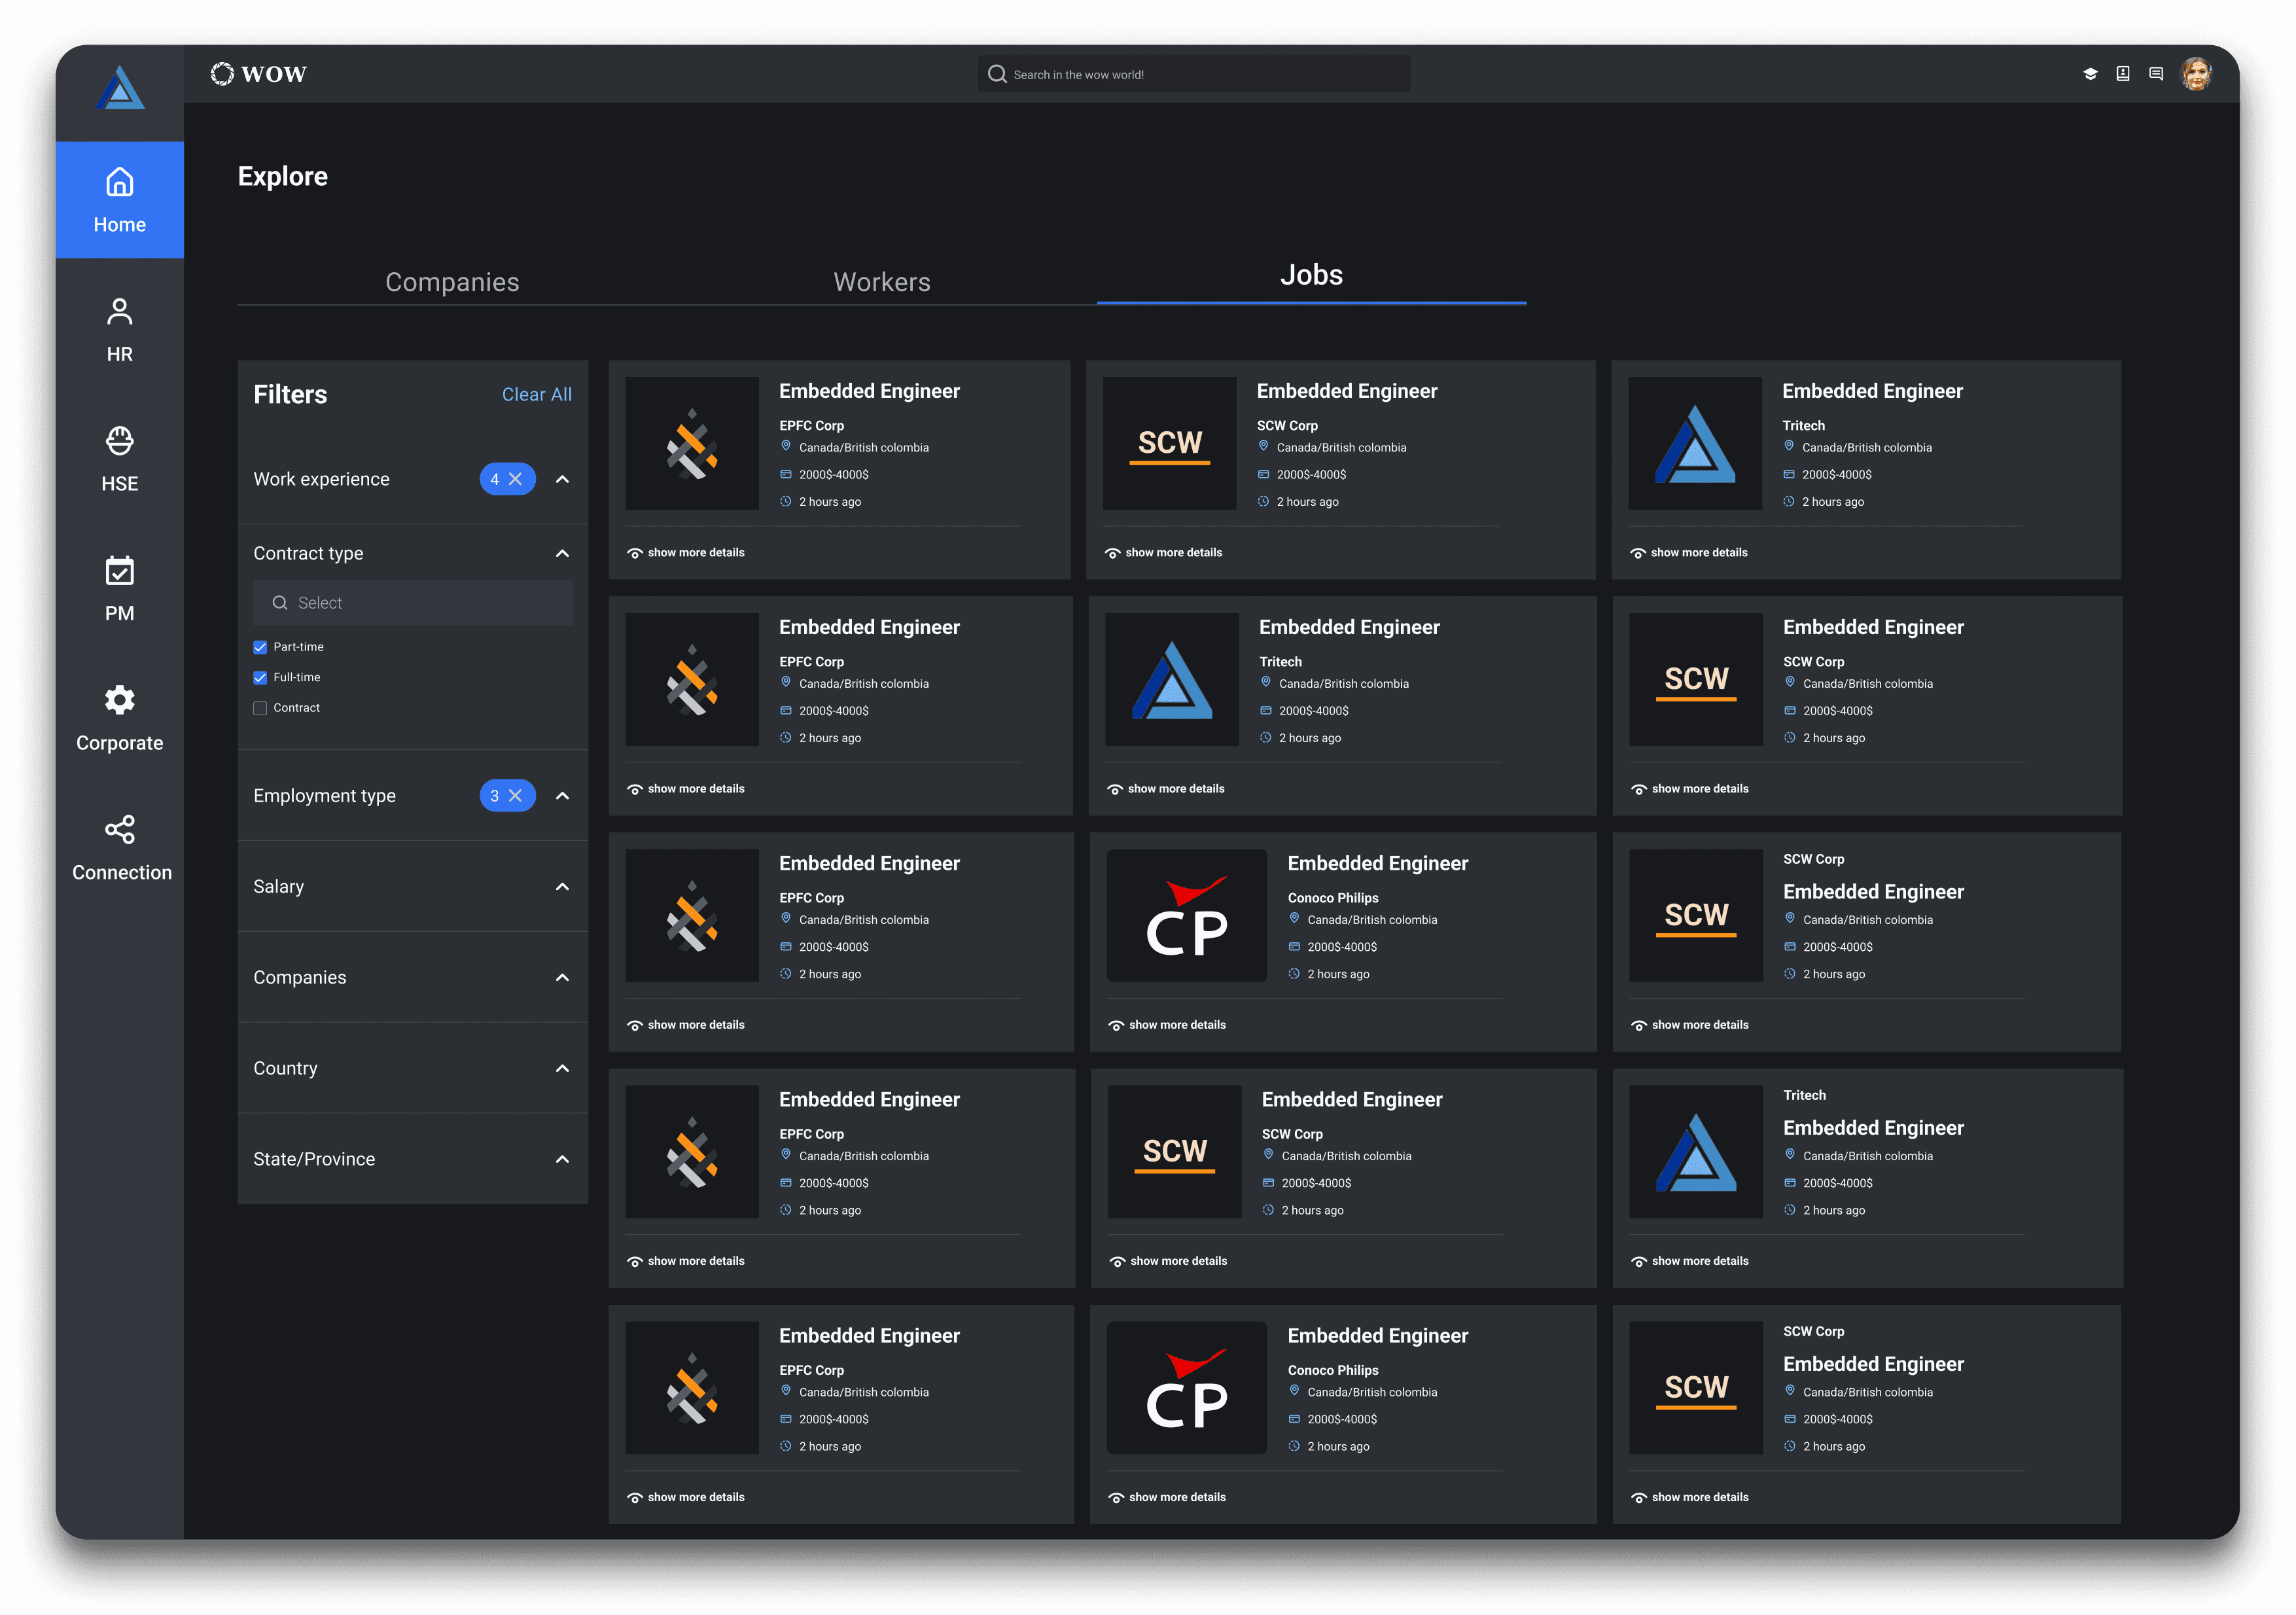
Task: Click the Clear All filters link
Action: point(536,394)
